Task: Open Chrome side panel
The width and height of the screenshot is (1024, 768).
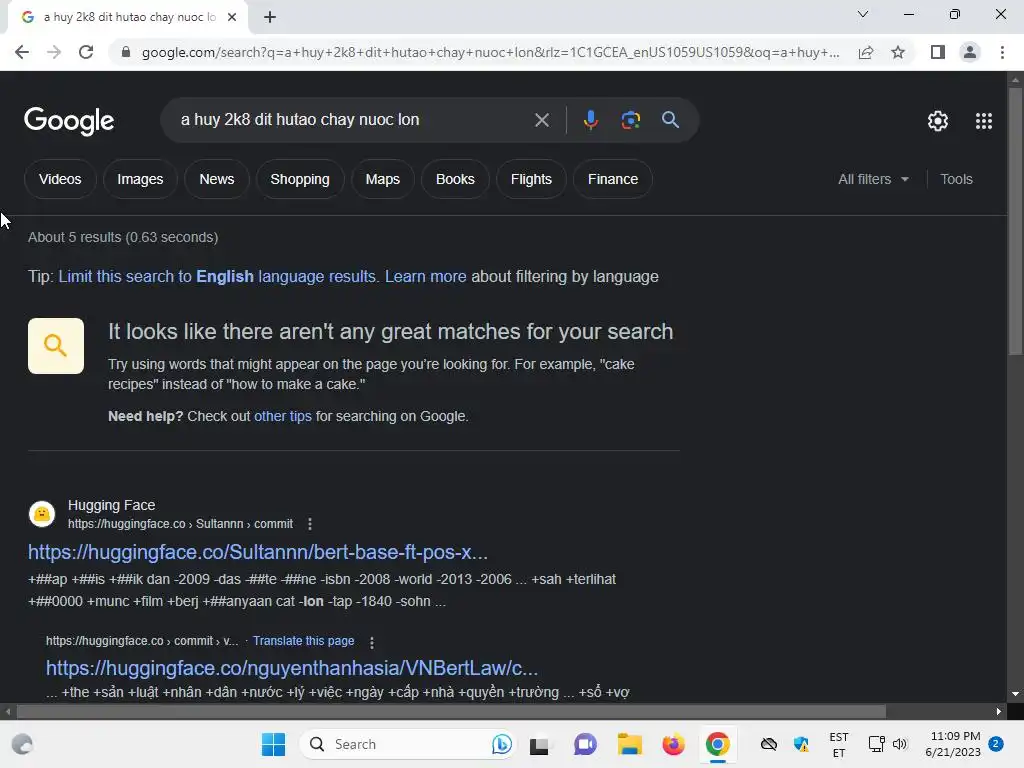Action: (938, 52)
